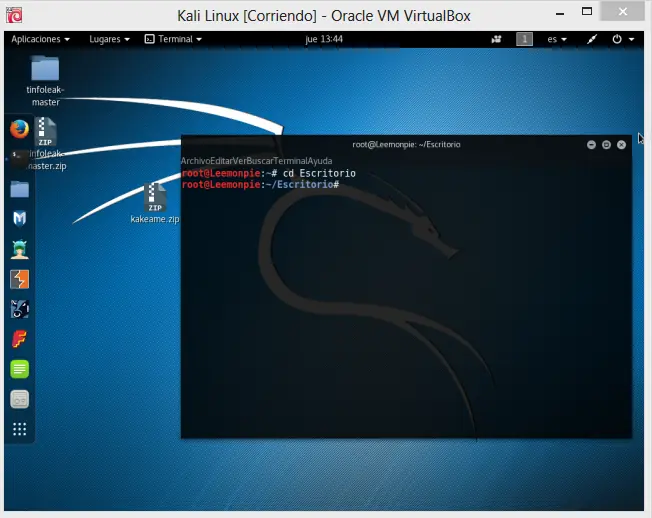Maximize the VirtualBox window
652x518 pixels.
pyautogui.click(x=587, y=12)
